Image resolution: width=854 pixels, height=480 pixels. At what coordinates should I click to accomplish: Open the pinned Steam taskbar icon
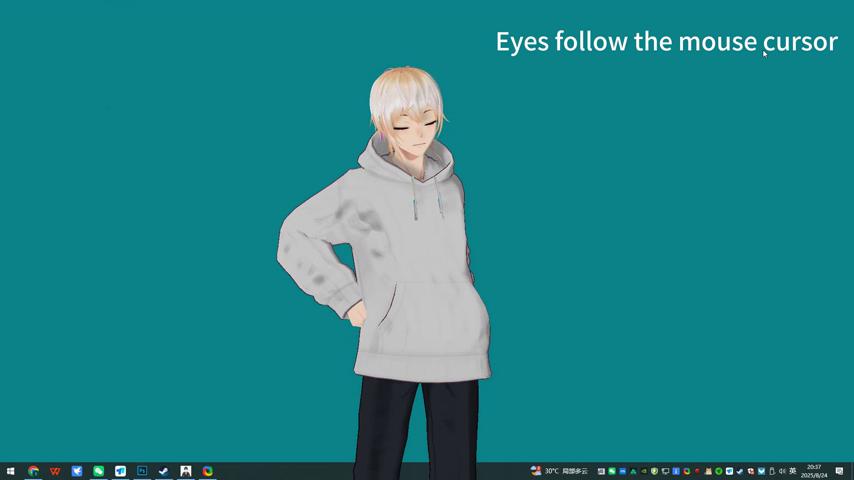pos(163,471)
